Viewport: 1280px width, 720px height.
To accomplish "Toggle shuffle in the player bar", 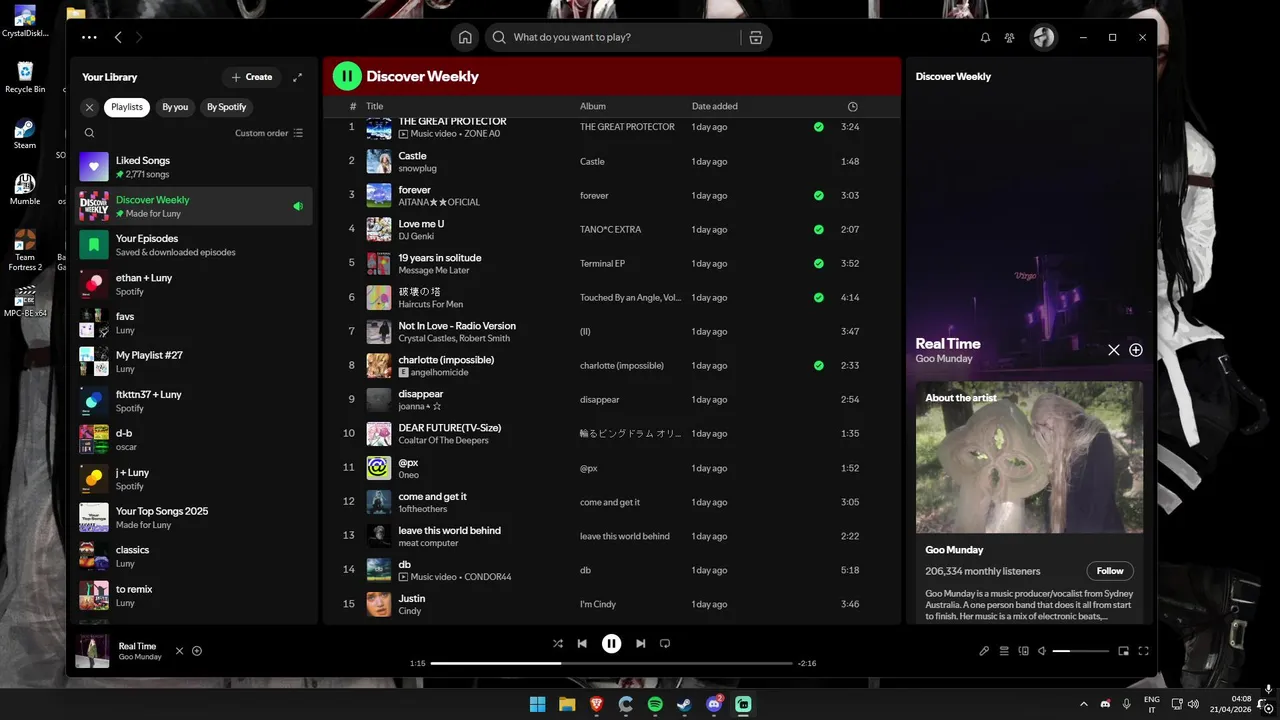I will click(558, 644).
